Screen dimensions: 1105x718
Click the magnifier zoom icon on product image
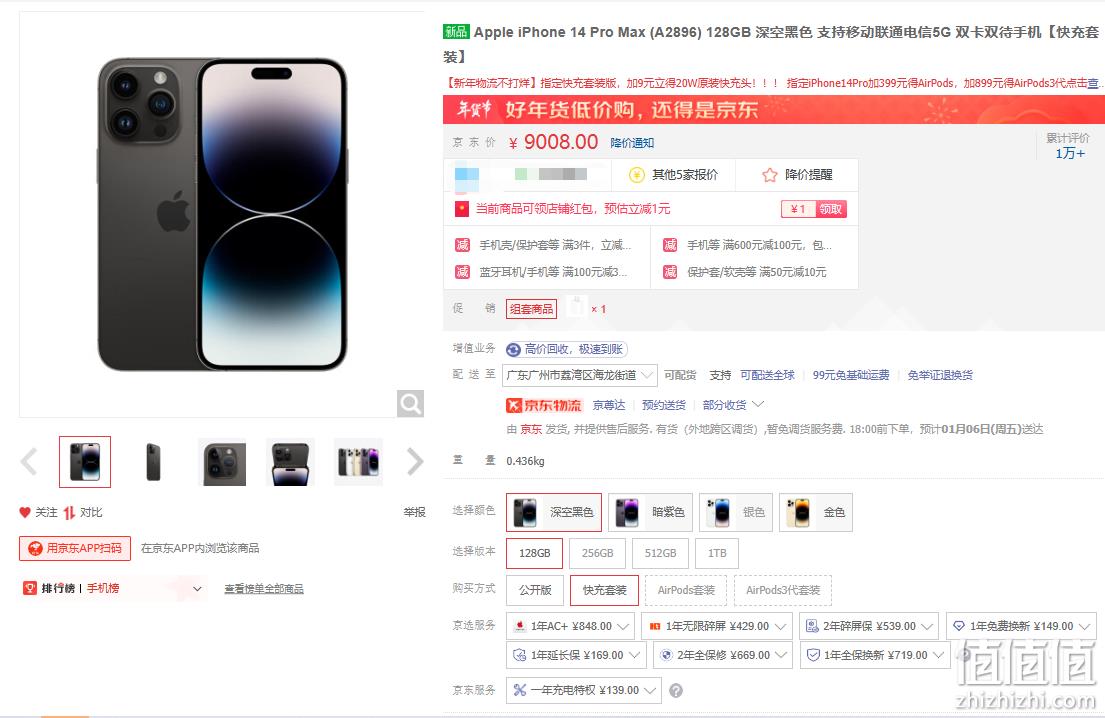[x=410, y=404]
